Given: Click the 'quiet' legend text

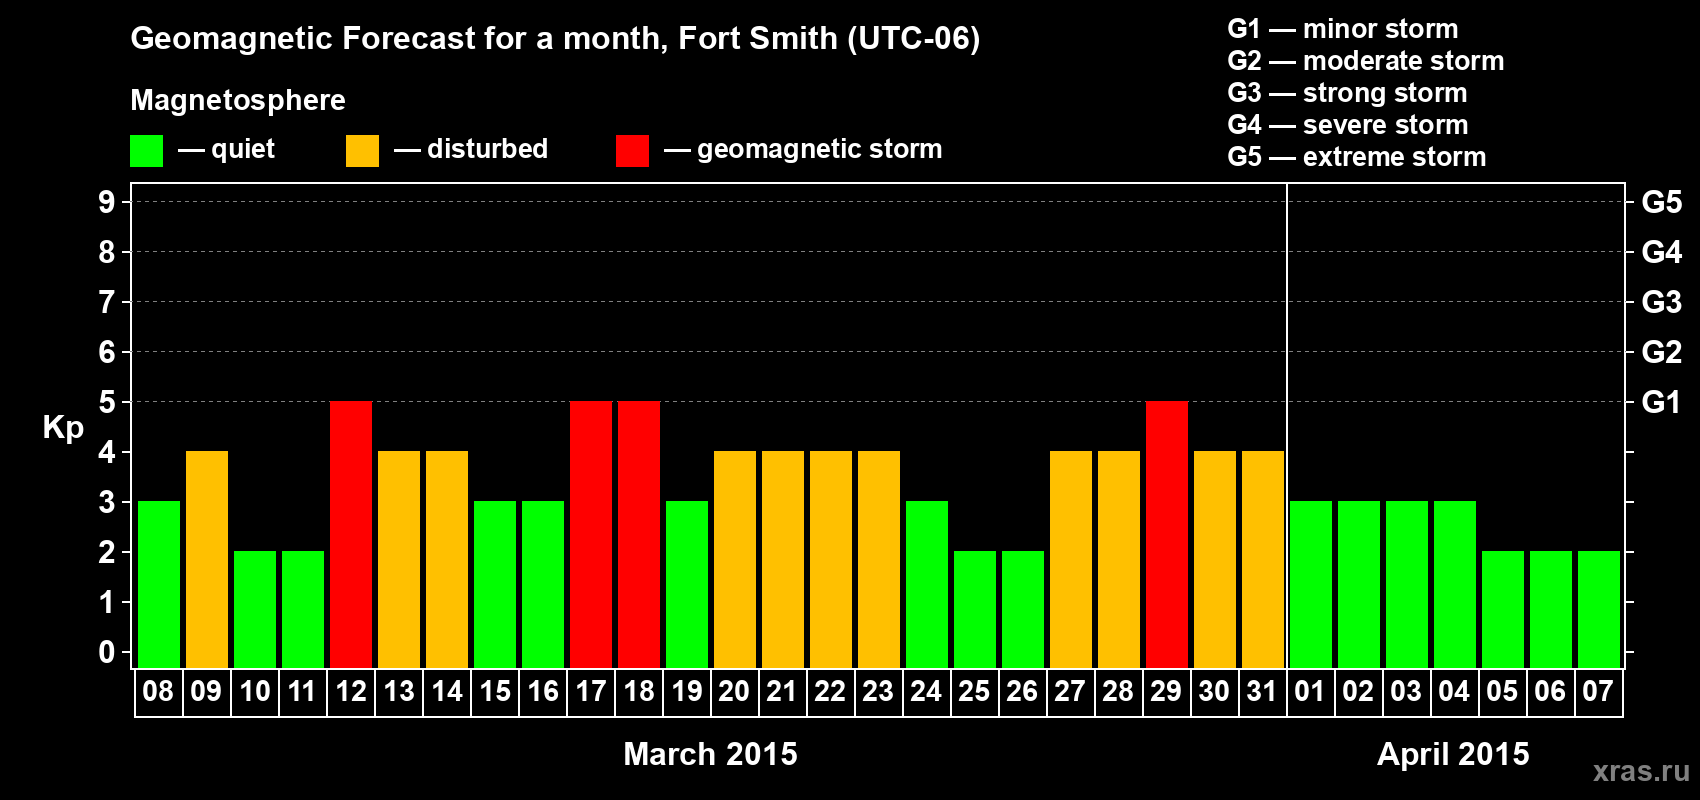Looking at the screenshot, I should [243, 150].
